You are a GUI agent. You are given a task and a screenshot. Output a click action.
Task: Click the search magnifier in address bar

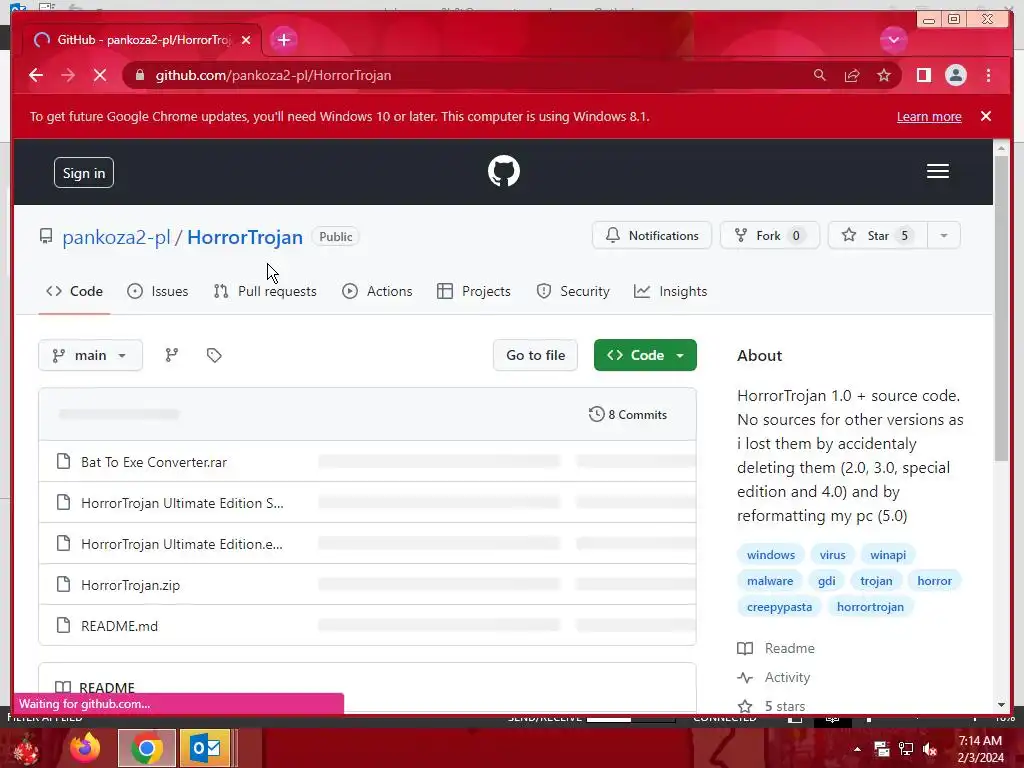point(820,75)
